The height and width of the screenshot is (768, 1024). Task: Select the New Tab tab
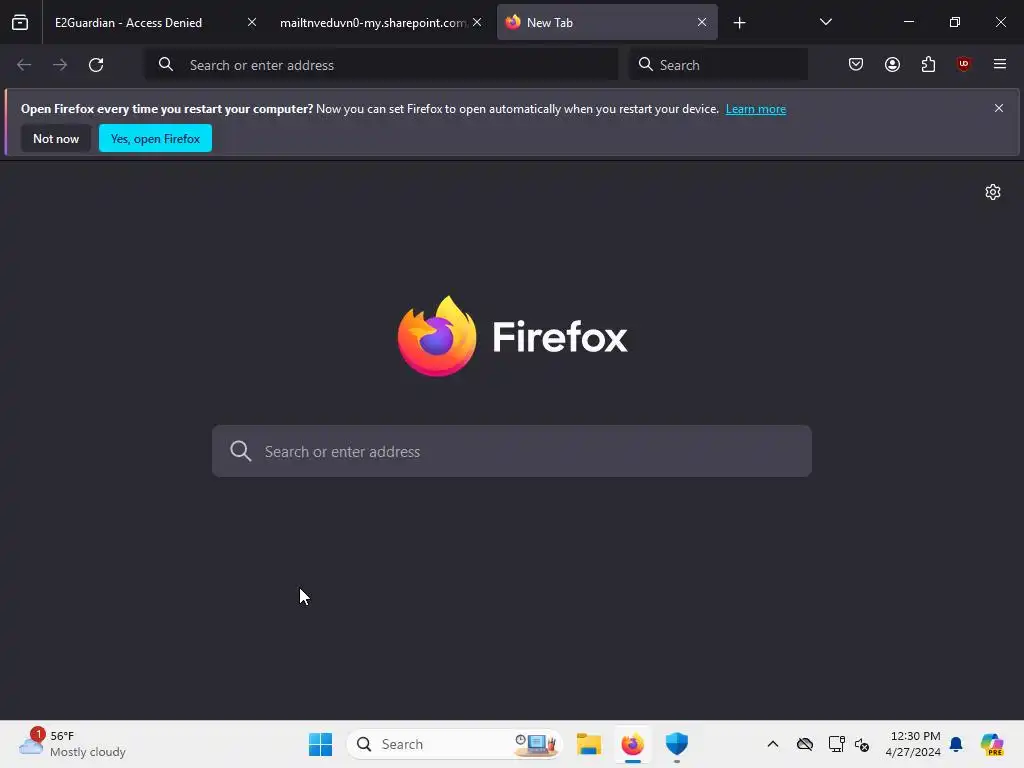[607, 22]
